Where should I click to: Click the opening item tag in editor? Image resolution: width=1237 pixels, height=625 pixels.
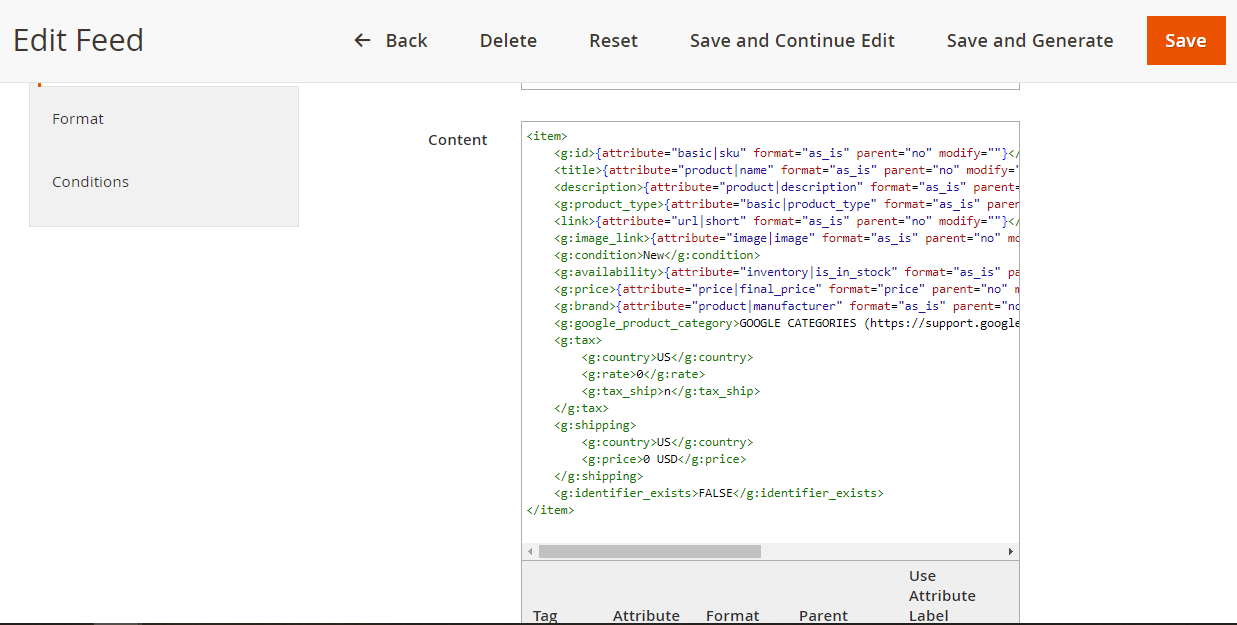547,136
